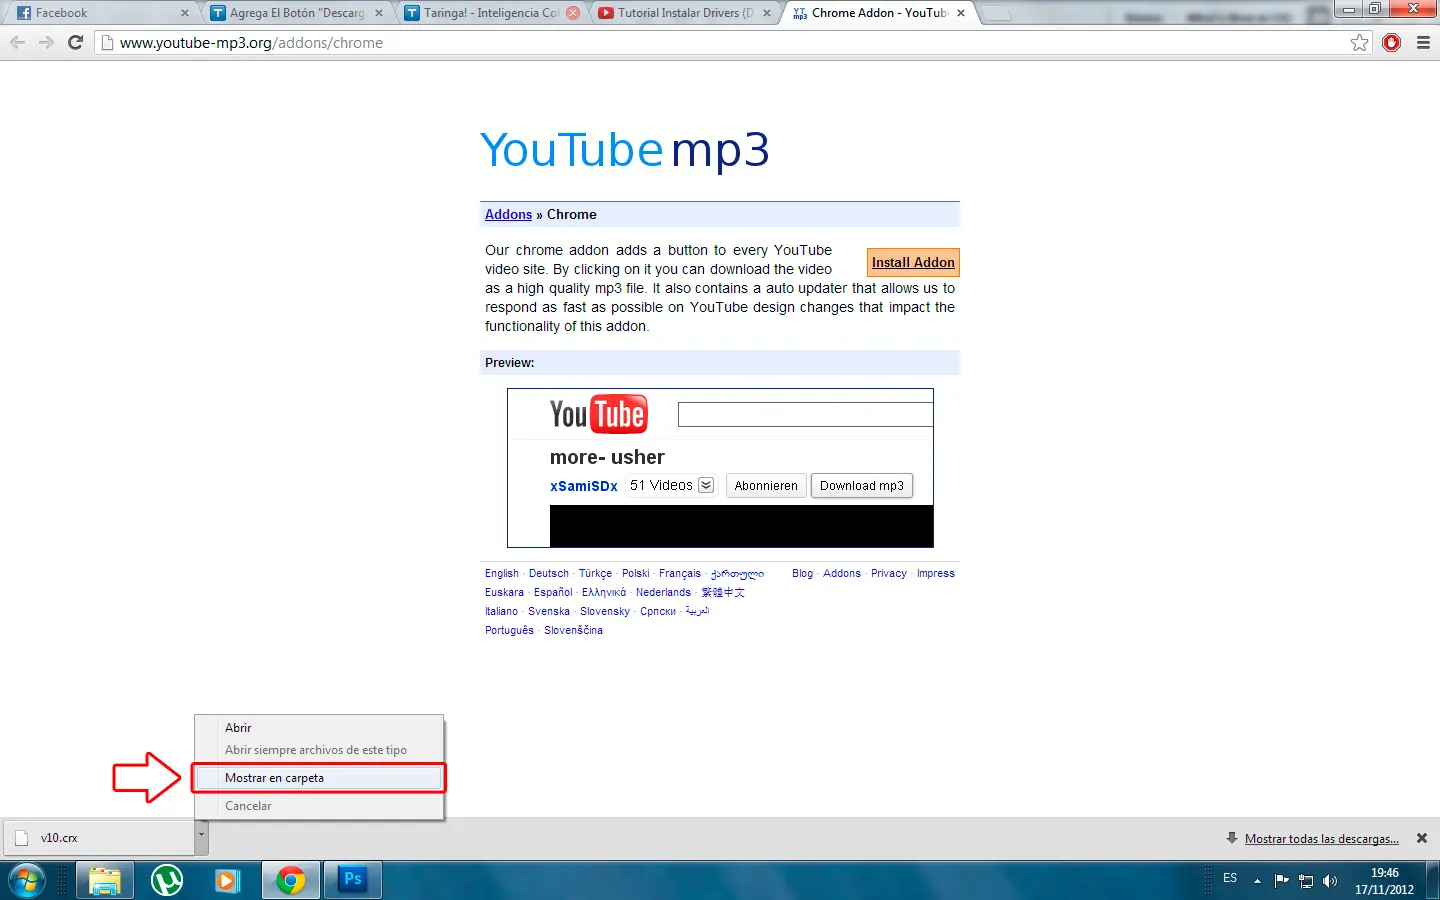Click the YouTube logo in preview
The width and height of the screenshot is (1440, 900).
pos(599,414)
